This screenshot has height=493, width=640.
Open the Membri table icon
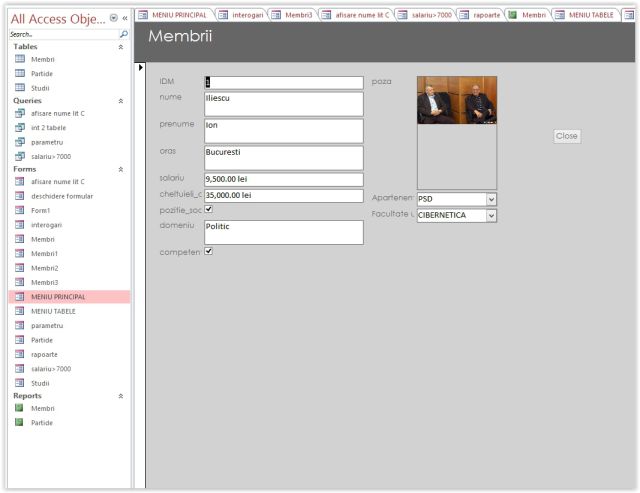pyautogui.click(x=20, y=59)
